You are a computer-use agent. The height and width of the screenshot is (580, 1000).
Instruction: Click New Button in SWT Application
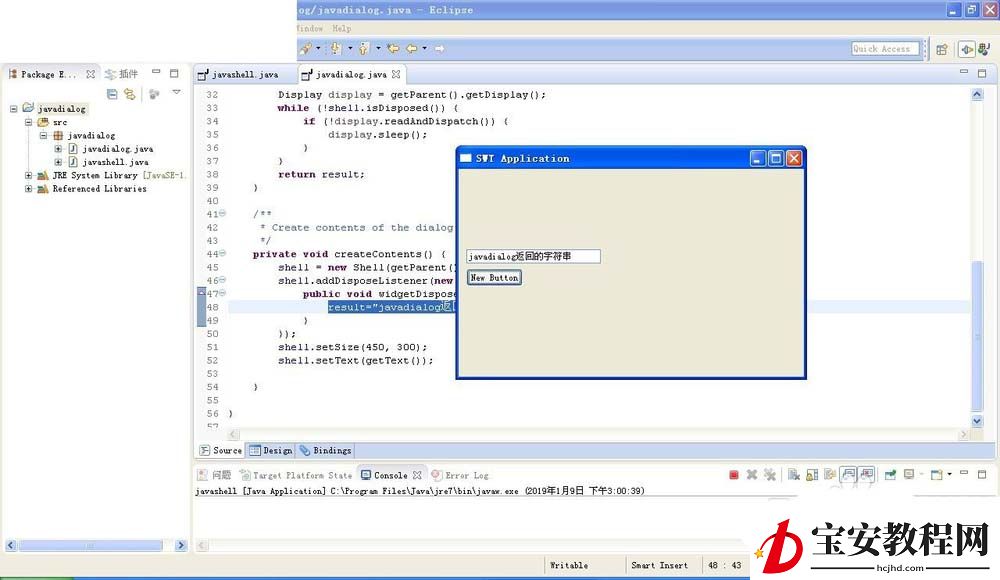pyautogui.click(x=494, y=278)
